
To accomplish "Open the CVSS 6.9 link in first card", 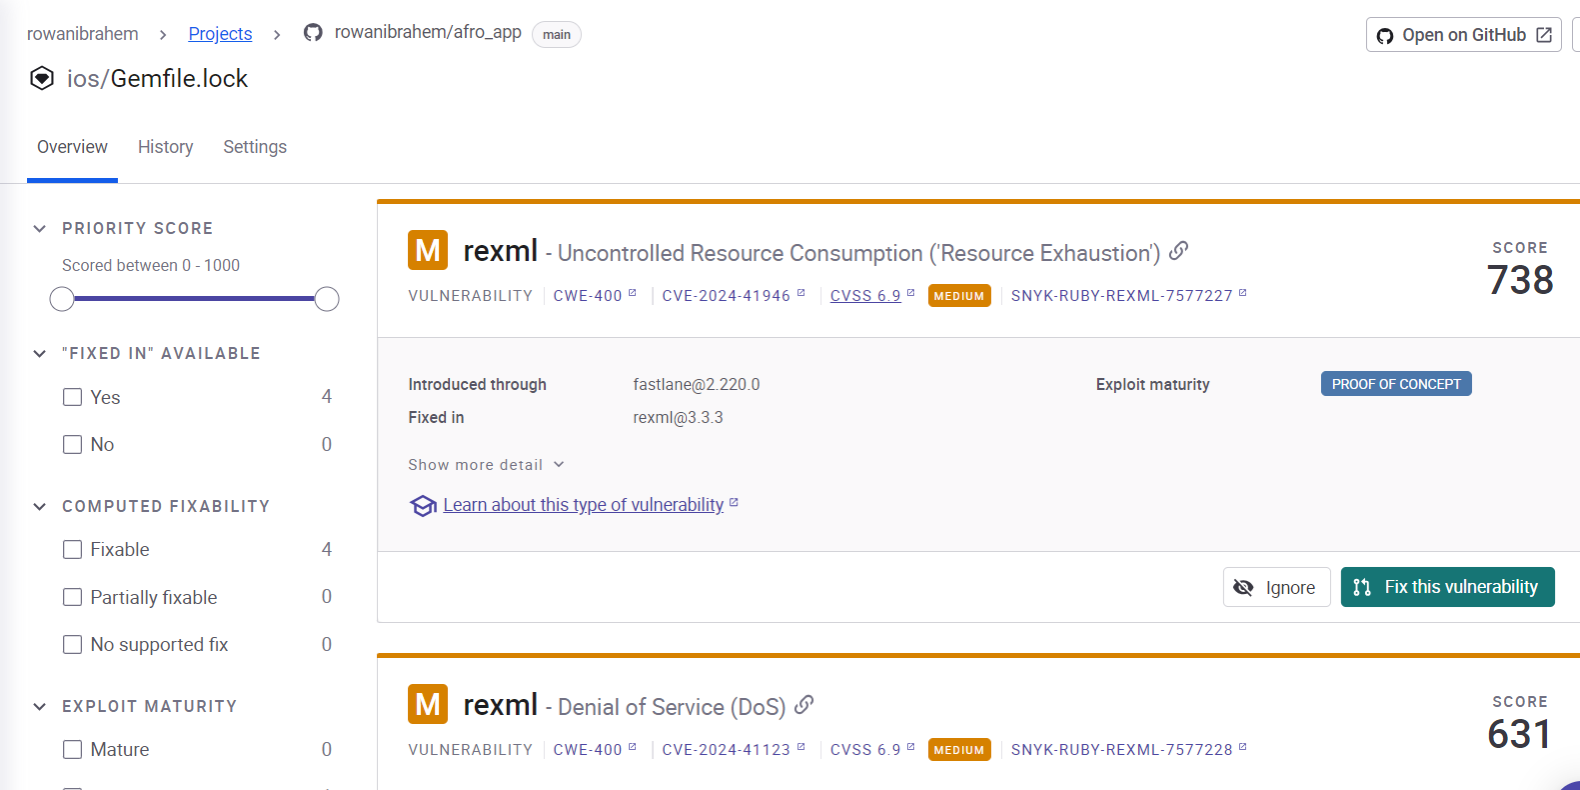I will [x=865, y=296].
